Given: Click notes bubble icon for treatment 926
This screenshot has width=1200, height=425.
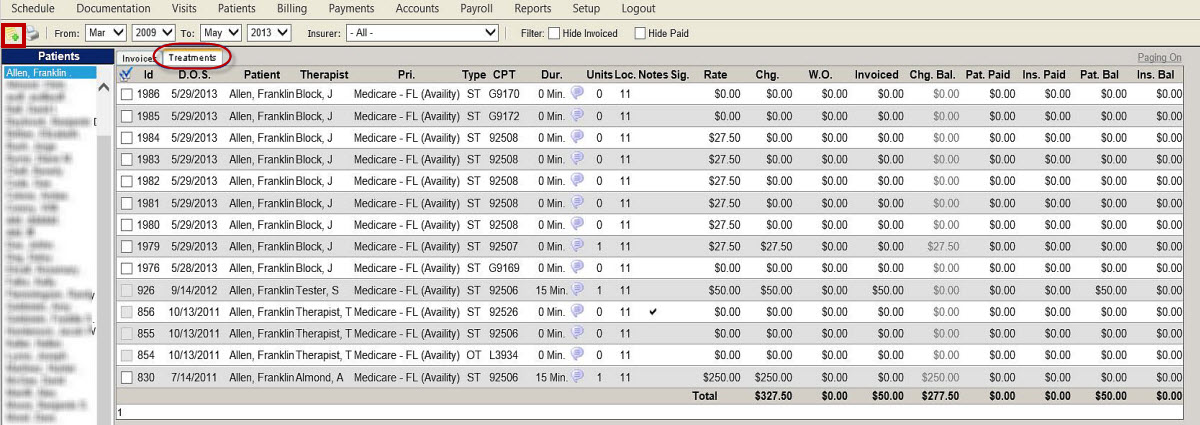Looking at the screenshot, I should point(577,290).
